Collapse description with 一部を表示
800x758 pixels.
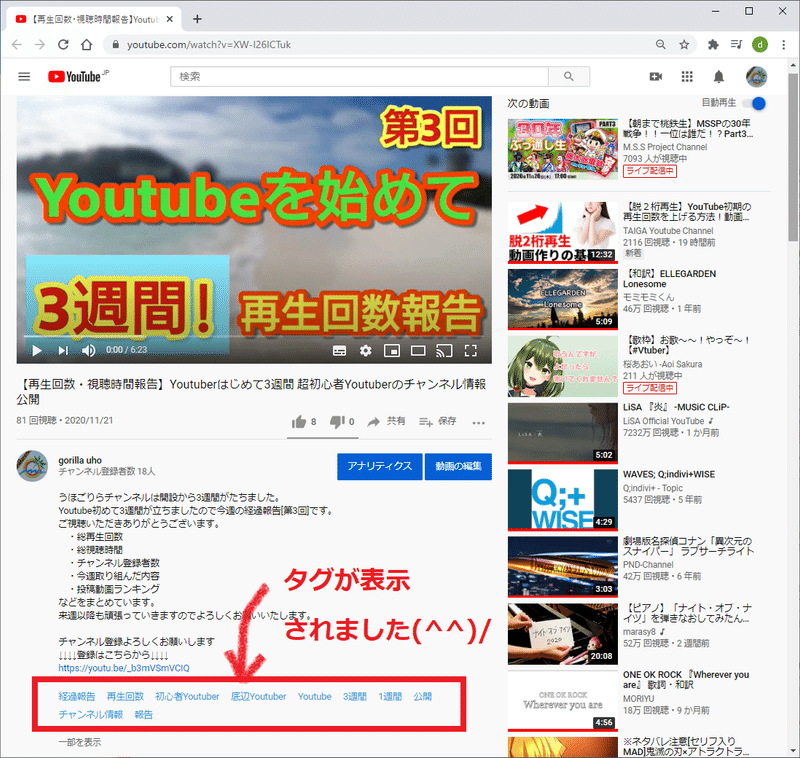coord(80,742)
